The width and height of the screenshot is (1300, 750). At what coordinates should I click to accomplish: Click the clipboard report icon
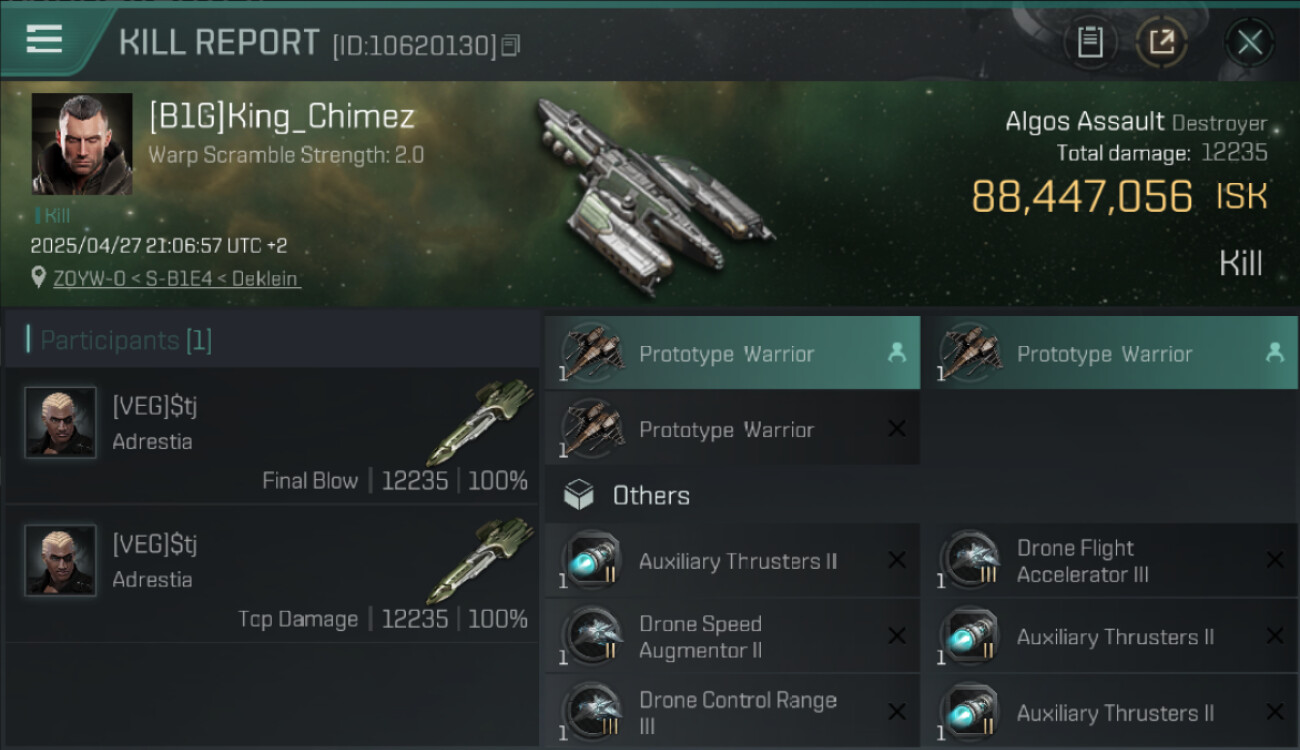tap(1090, 43)
